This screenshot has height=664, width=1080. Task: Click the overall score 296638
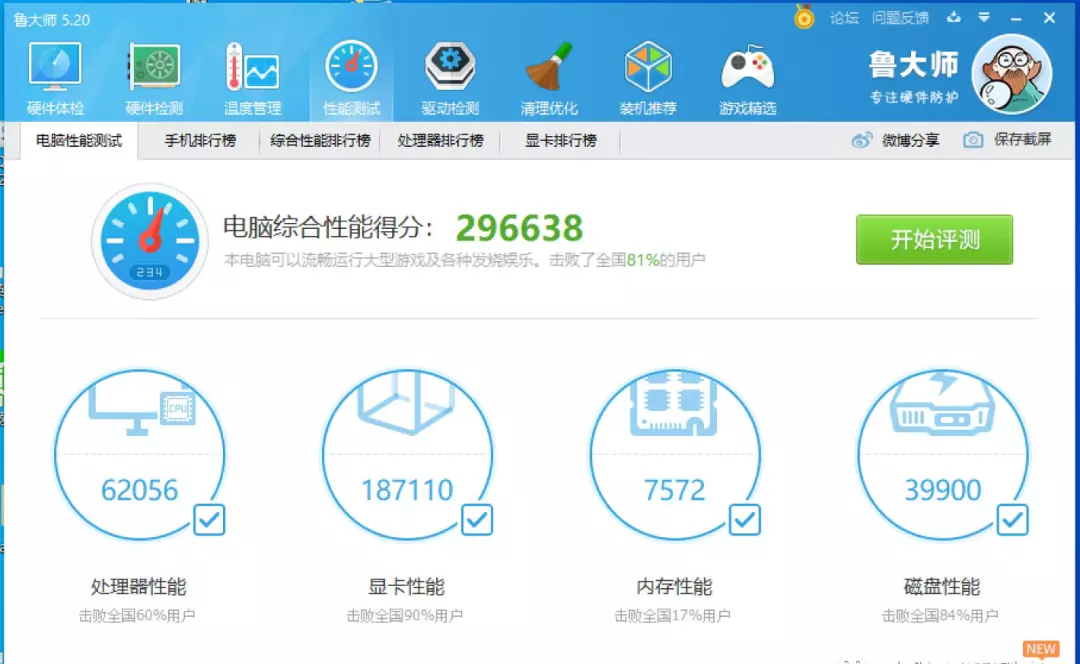tap(519, 228)
